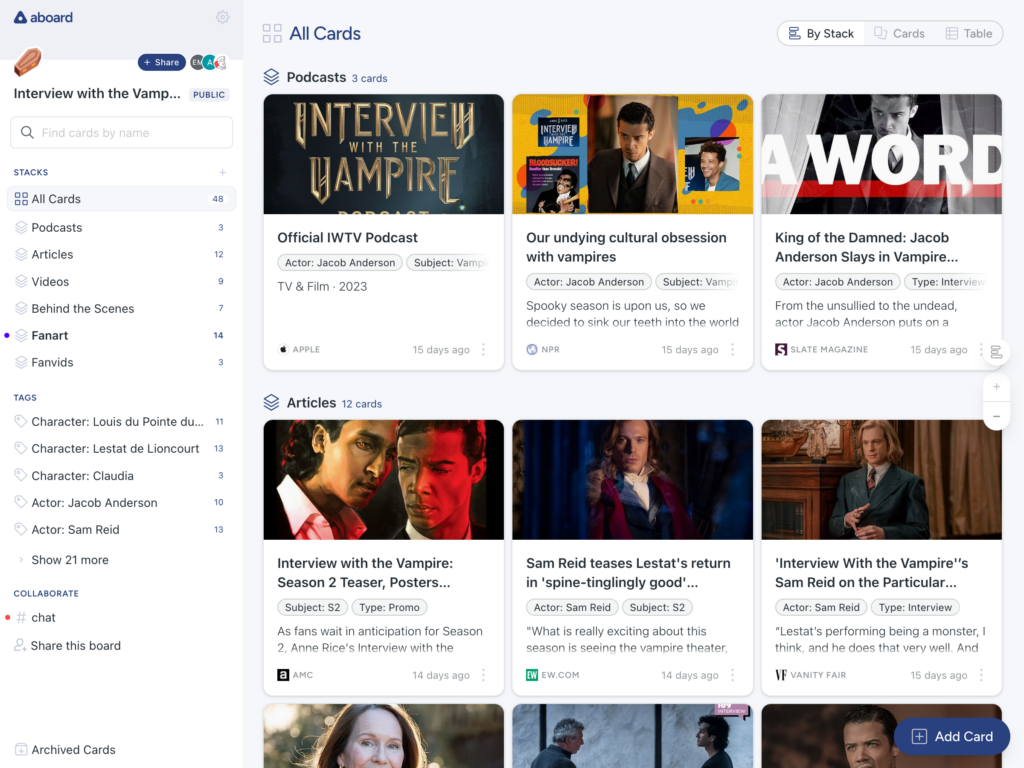This screenshot has height=768, width=1024.
Task: Open Season 2 Teaser card thumbnail
Action: tap(383, 479)
